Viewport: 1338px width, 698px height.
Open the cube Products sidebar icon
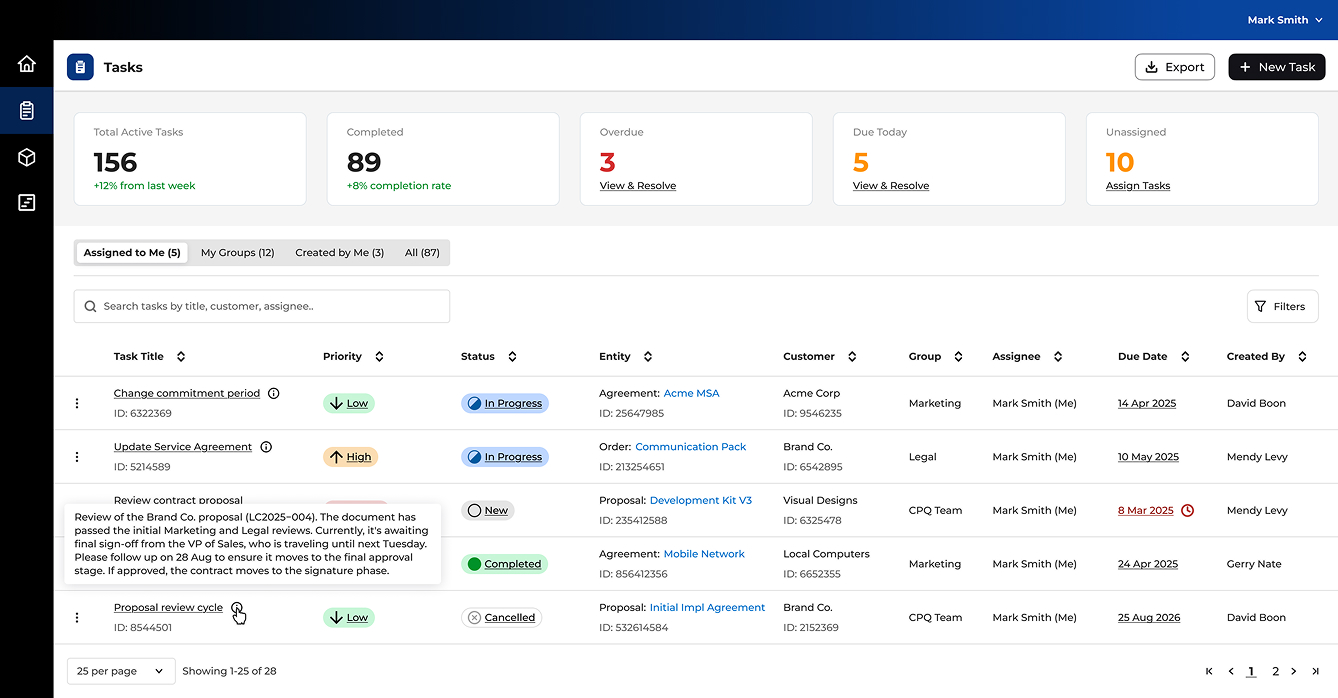point(27,157)
